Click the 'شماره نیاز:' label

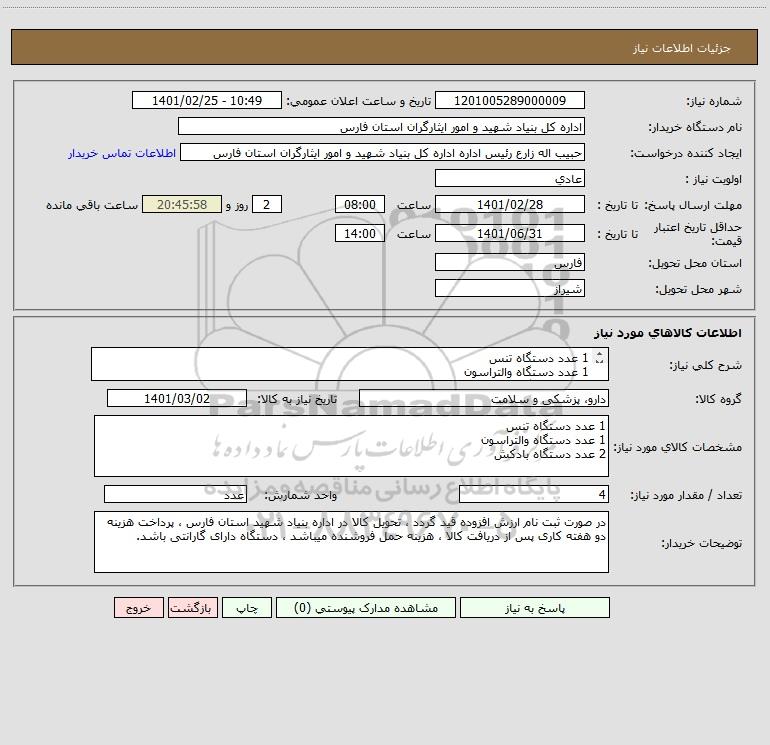(714, 101)
